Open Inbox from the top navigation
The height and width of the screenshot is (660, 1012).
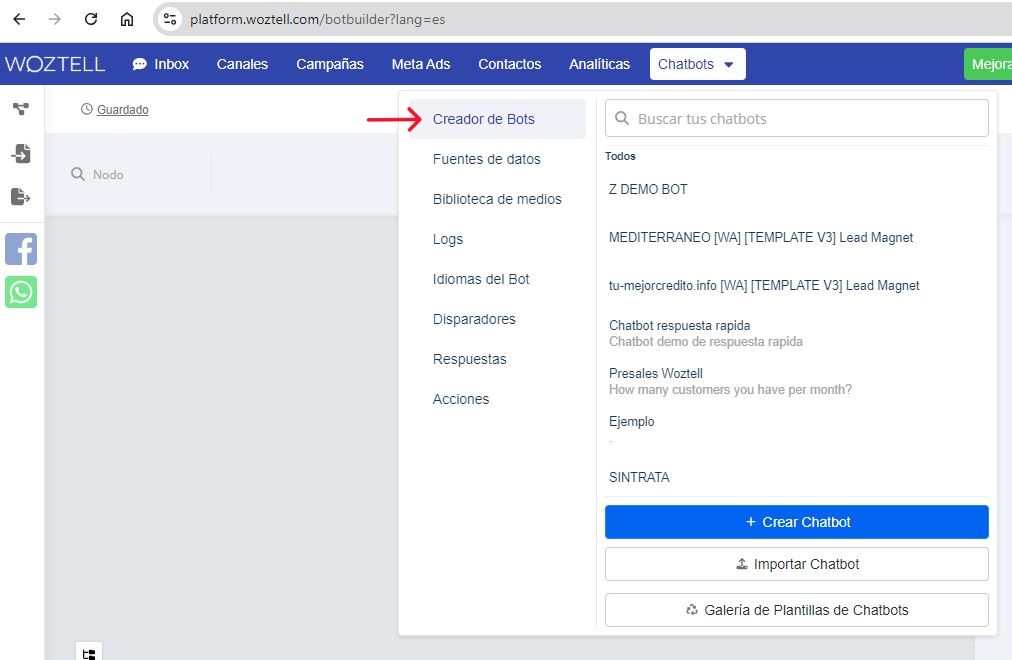(x=161, y=64)
